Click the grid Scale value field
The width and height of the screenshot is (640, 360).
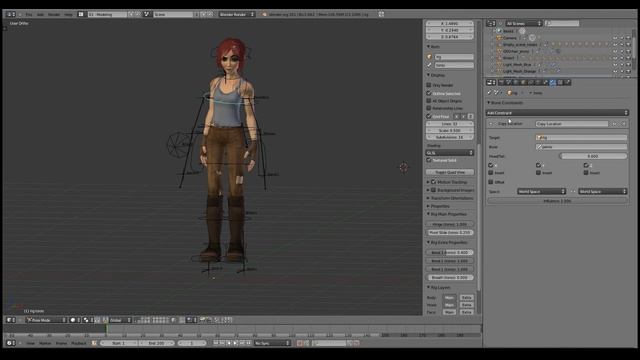pyautogui.click(x=450, y=131)
